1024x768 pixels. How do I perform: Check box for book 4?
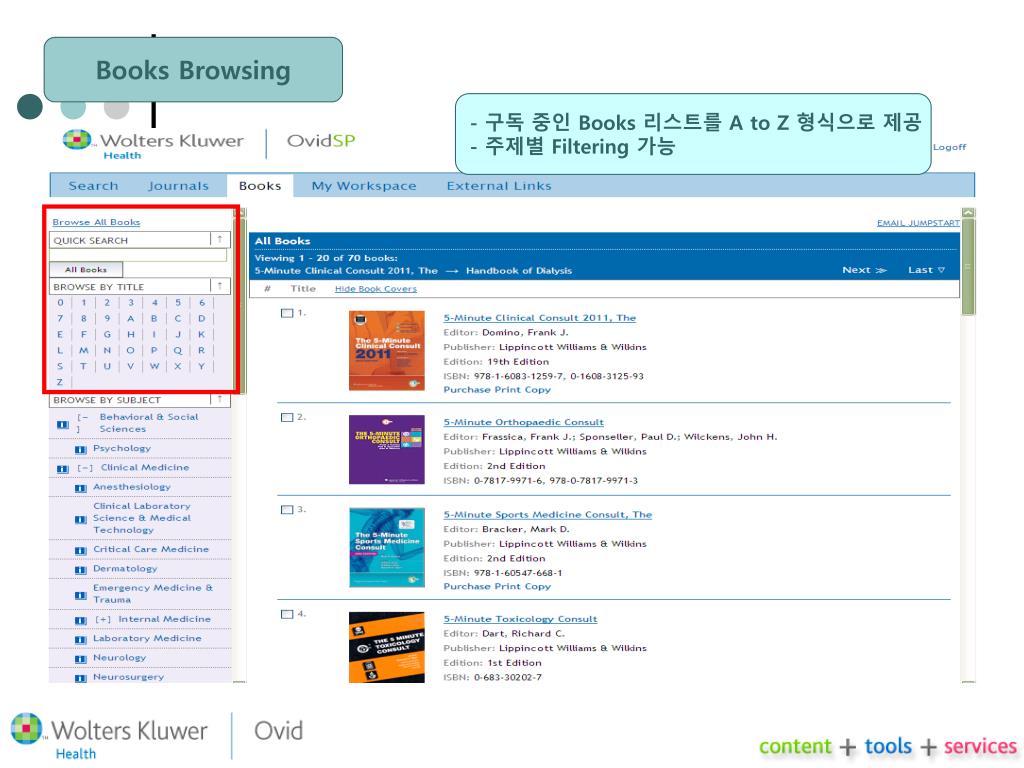pos(287,614)
